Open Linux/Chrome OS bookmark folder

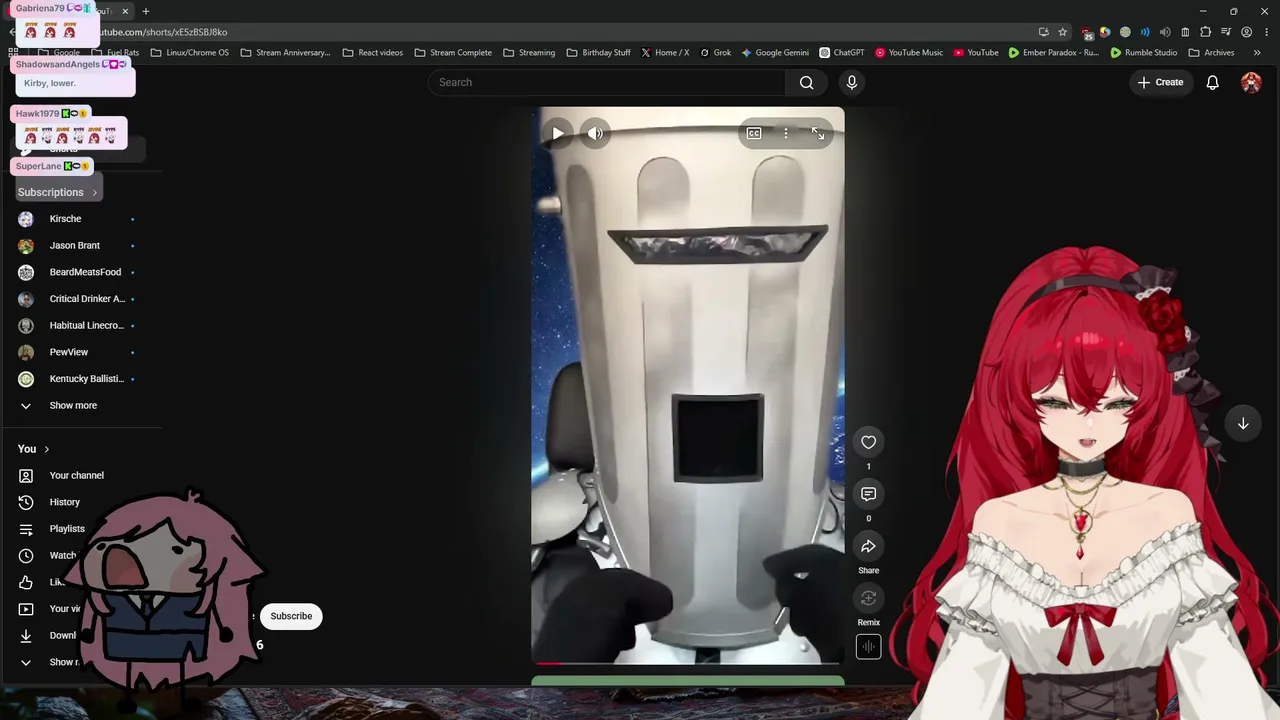coord(189,53)
